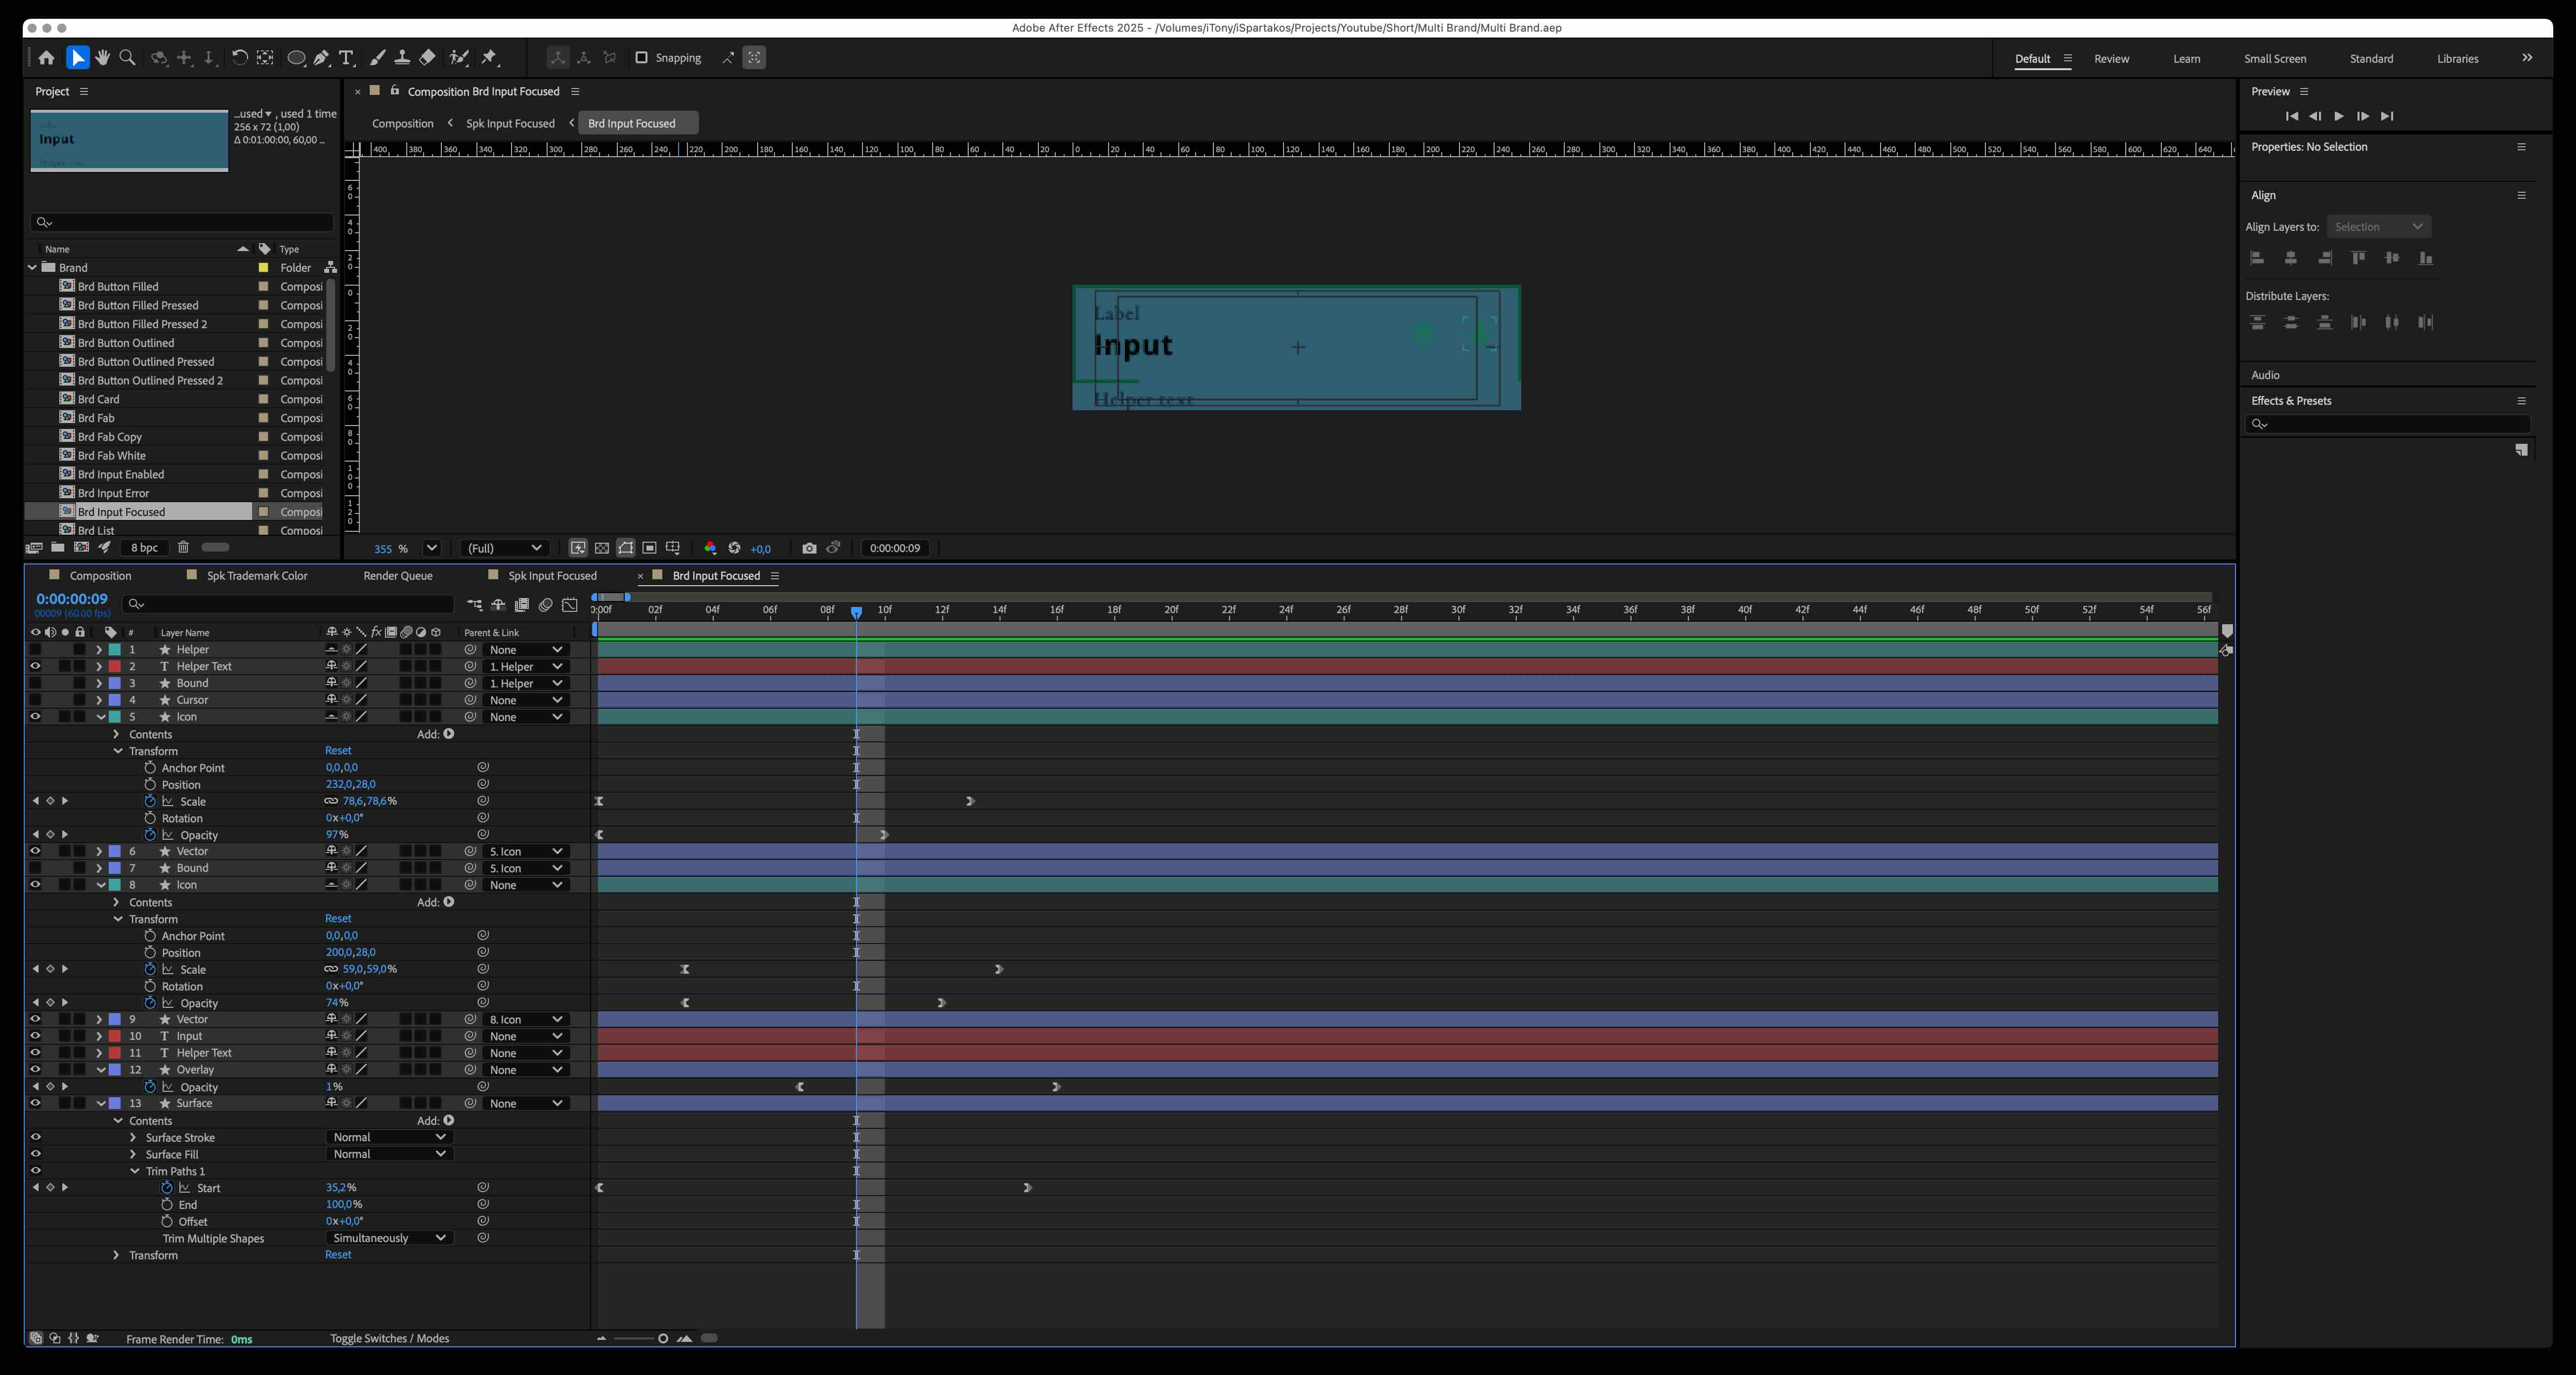Click the 8 bpc color depth button
Screen dimensions: 2576x1375
(144, 547)
